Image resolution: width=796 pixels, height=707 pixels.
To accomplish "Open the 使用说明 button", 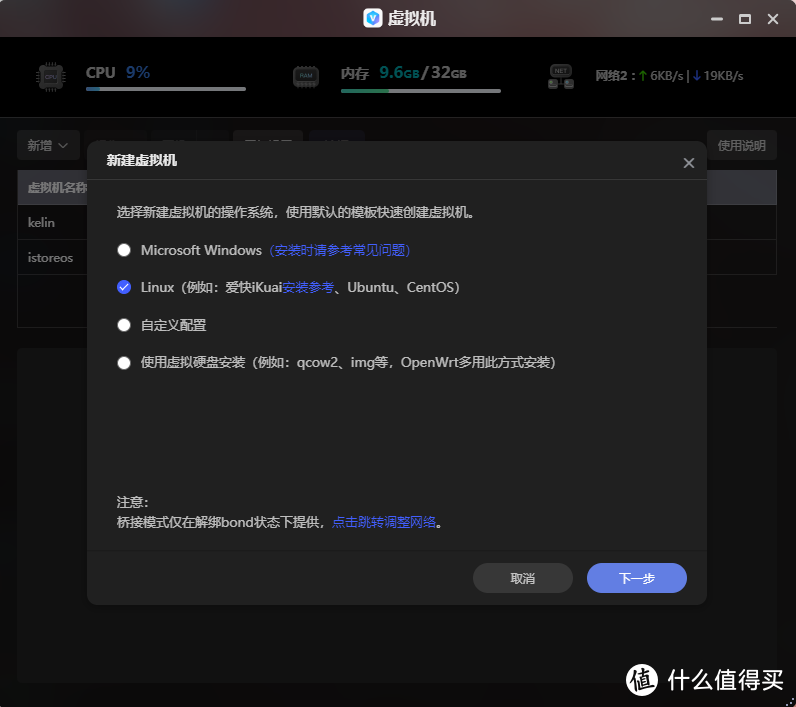I will pos(742,146).
